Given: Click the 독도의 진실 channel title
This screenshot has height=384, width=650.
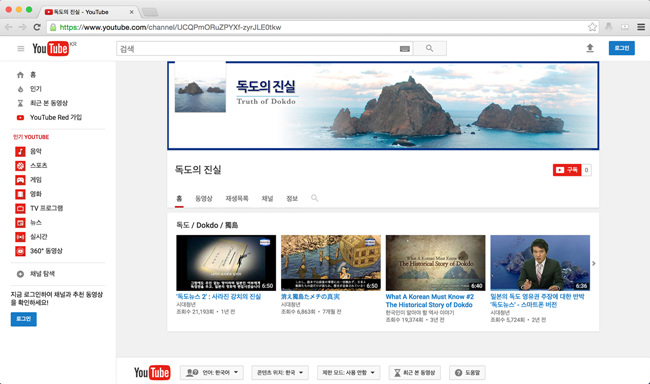Looking at the screenshot, I should (x=198, y=170).
